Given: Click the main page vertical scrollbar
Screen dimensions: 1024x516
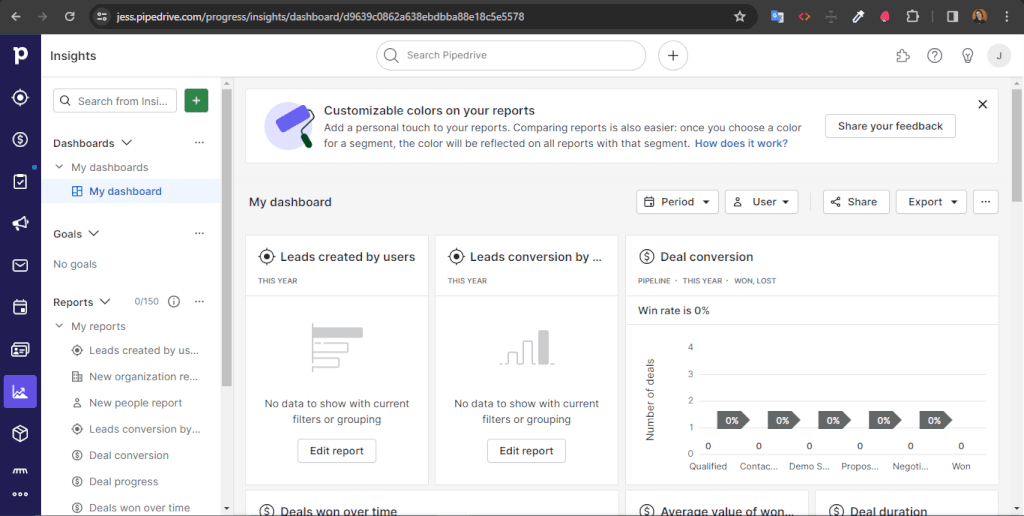Looking at the screenshot, I should click(x=1017, y=145).
